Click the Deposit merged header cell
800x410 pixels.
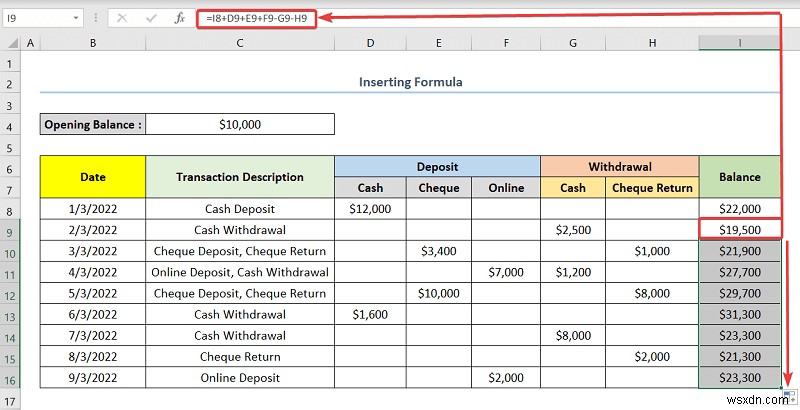click(437, 167)
